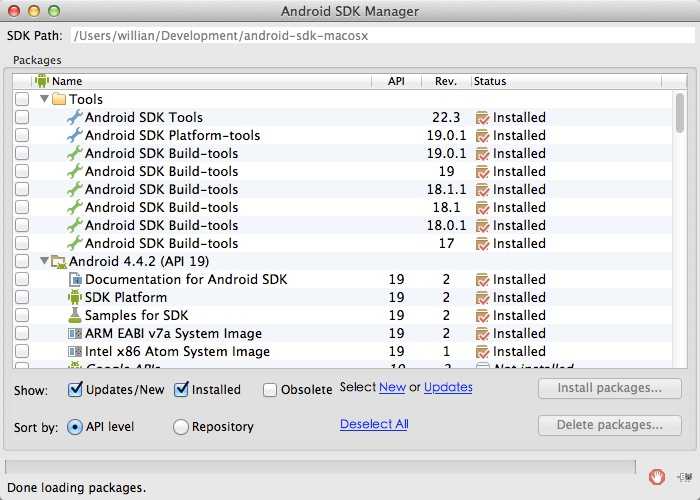Click Installed status icon for Build-tools 18.1
700x500 pixels.
click(483, 208)
